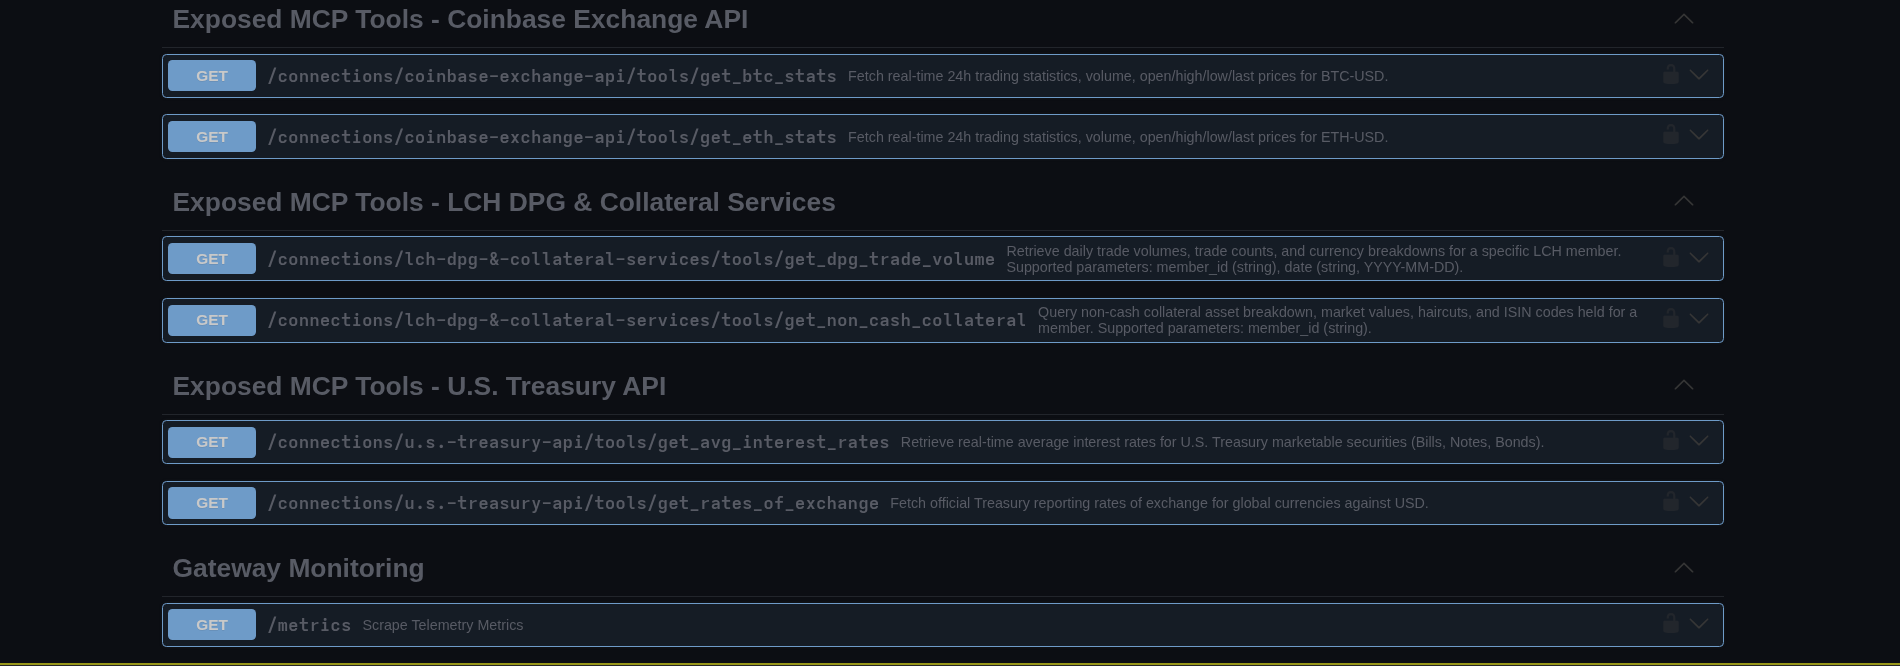This screenshot has height=666, width=1900.
Task: Click GET button for get_rates_of_exchange
Action: (x=212, y=503)
